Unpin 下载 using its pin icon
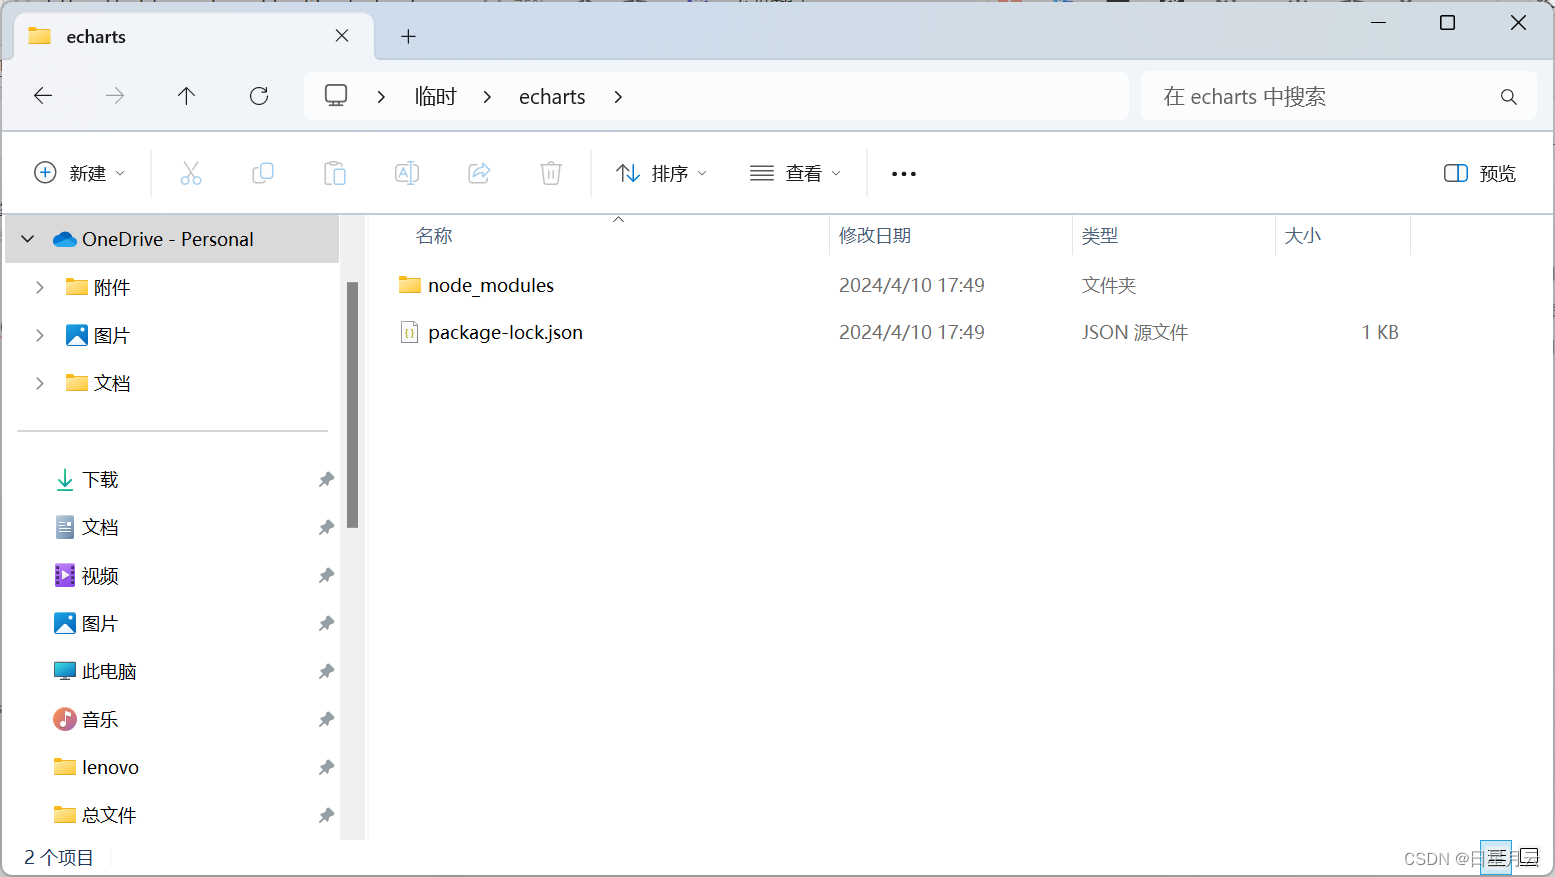 point(326,480)
